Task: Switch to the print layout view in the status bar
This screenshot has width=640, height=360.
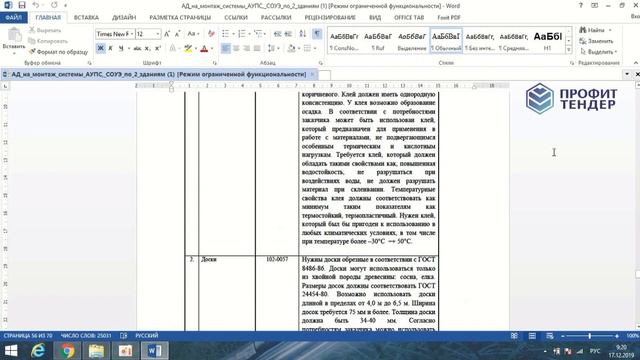Action: click(532, 336)
